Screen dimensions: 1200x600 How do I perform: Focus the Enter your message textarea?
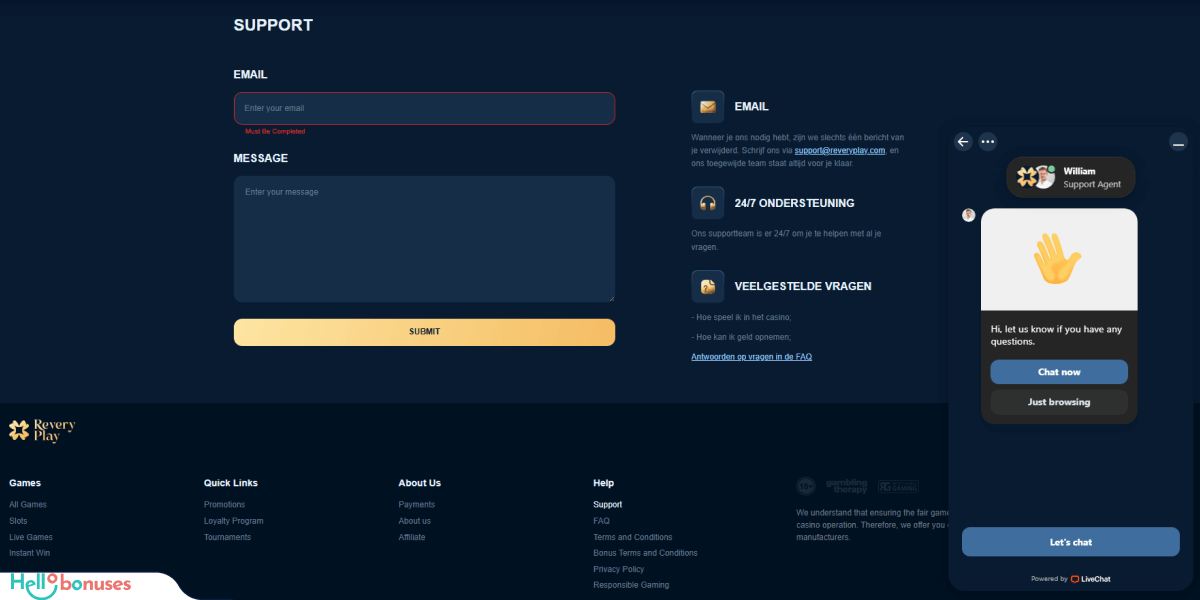pos(424,239)
